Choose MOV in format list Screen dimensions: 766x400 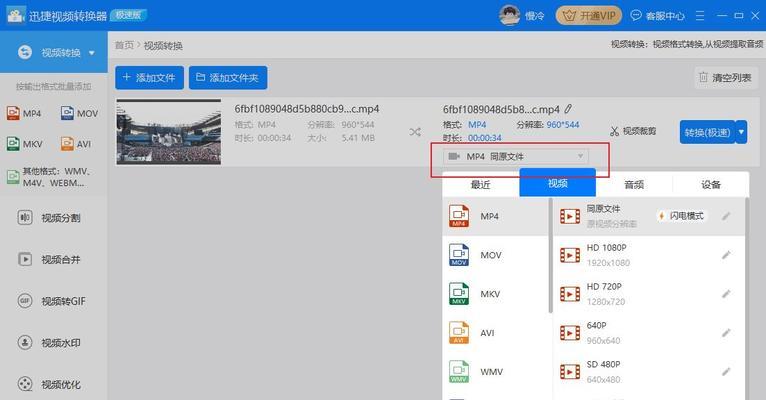[495, 255]
